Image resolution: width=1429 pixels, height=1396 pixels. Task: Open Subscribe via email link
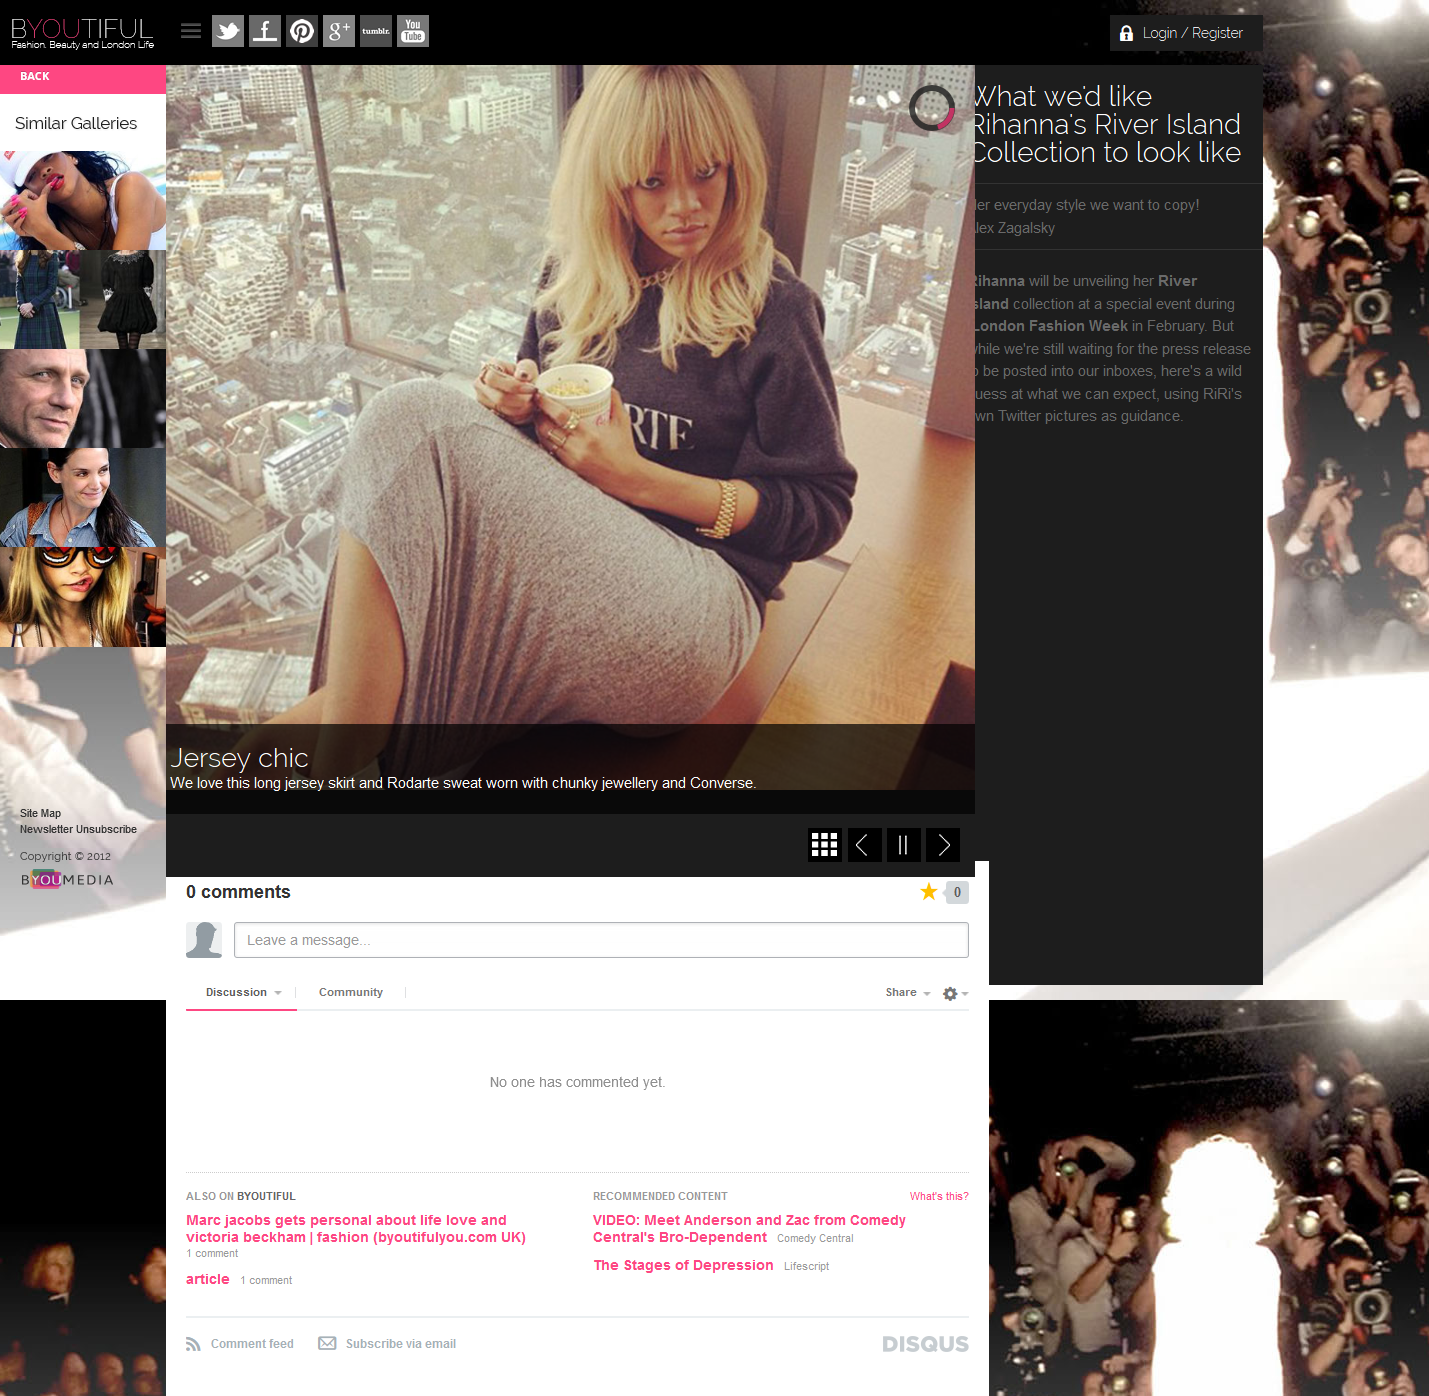(x=387, y=1344)
